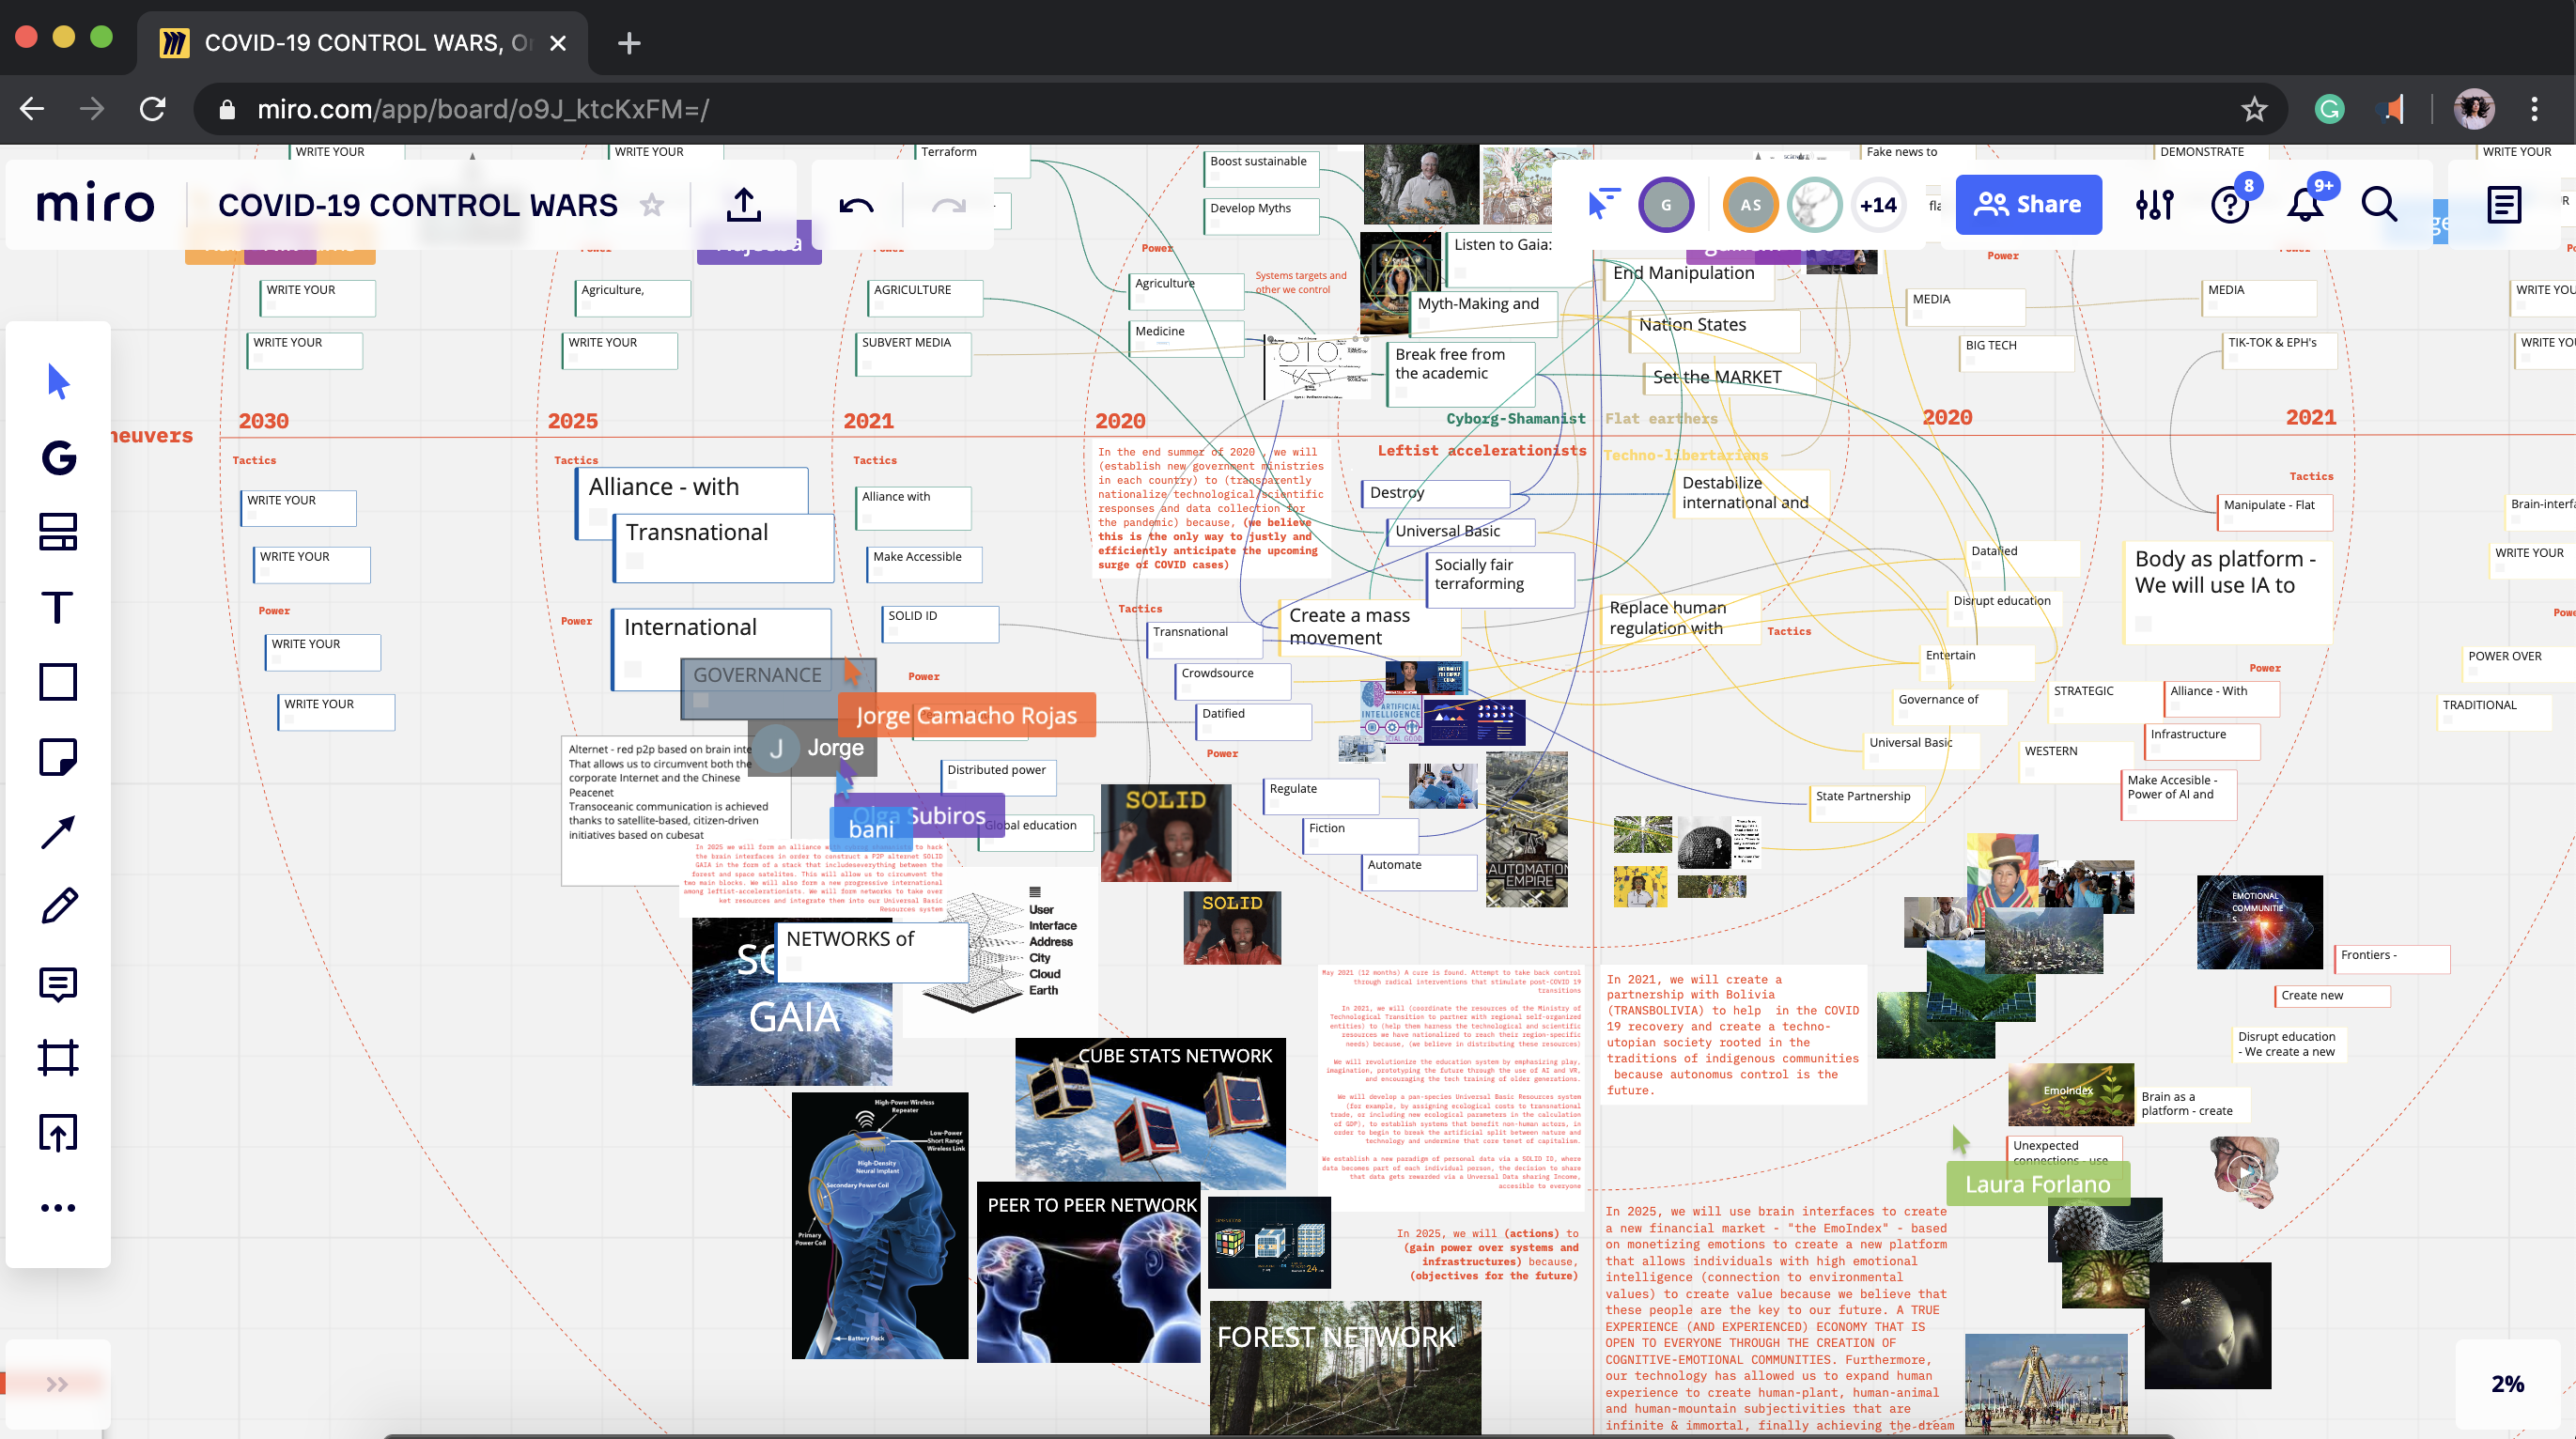Select the cursor tool in left toolbar
2576x1439 pixels.
[58, 382]
